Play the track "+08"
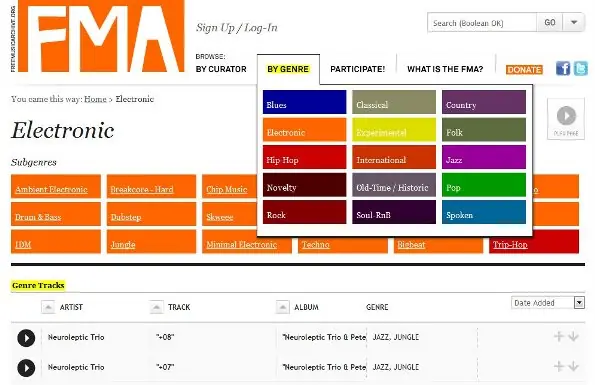This screenshot has width=595, height=385. tap(26, 338)
